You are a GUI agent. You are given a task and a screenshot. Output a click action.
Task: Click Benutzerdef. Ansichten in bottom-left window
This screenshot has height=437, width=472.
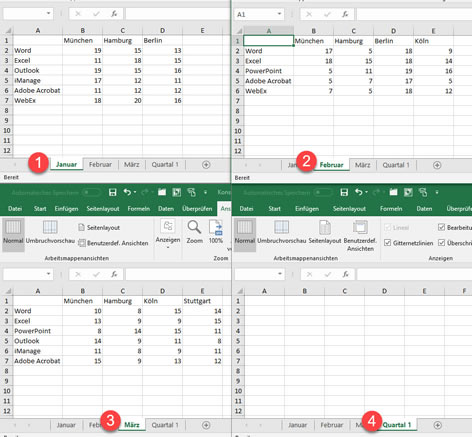tap(113, 243)
